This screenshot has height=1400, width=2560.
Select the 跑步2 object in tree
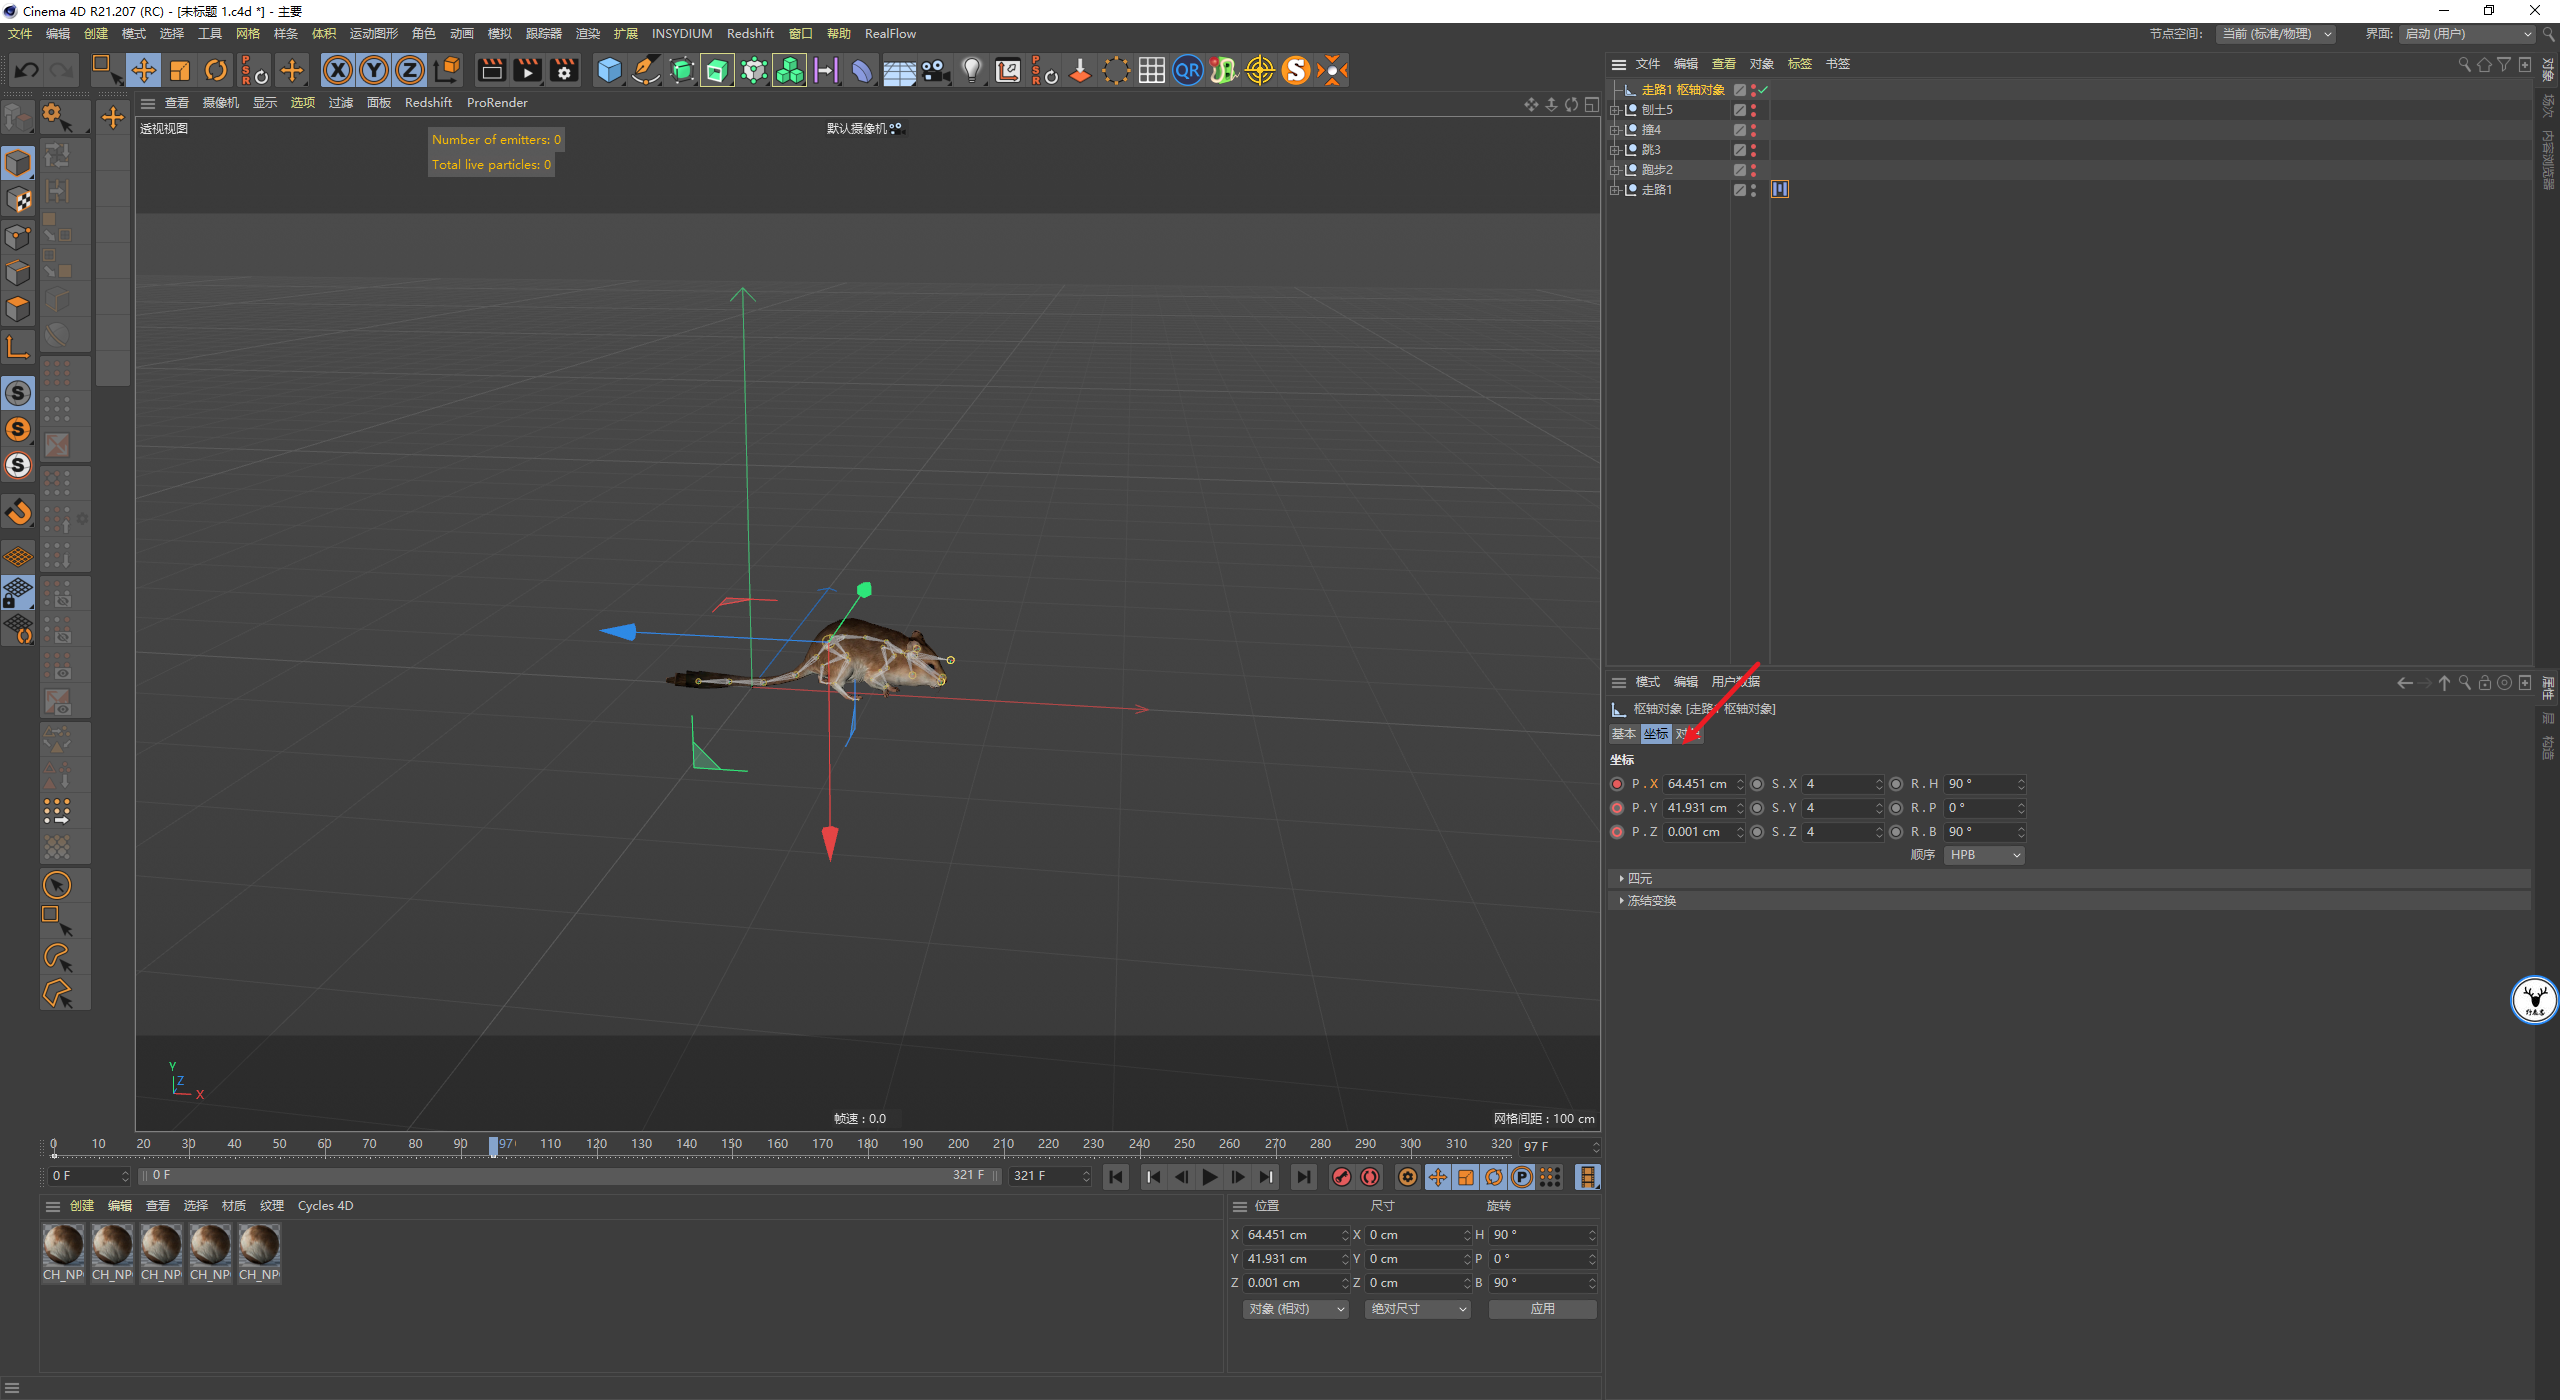click(x=1657, y=170)
